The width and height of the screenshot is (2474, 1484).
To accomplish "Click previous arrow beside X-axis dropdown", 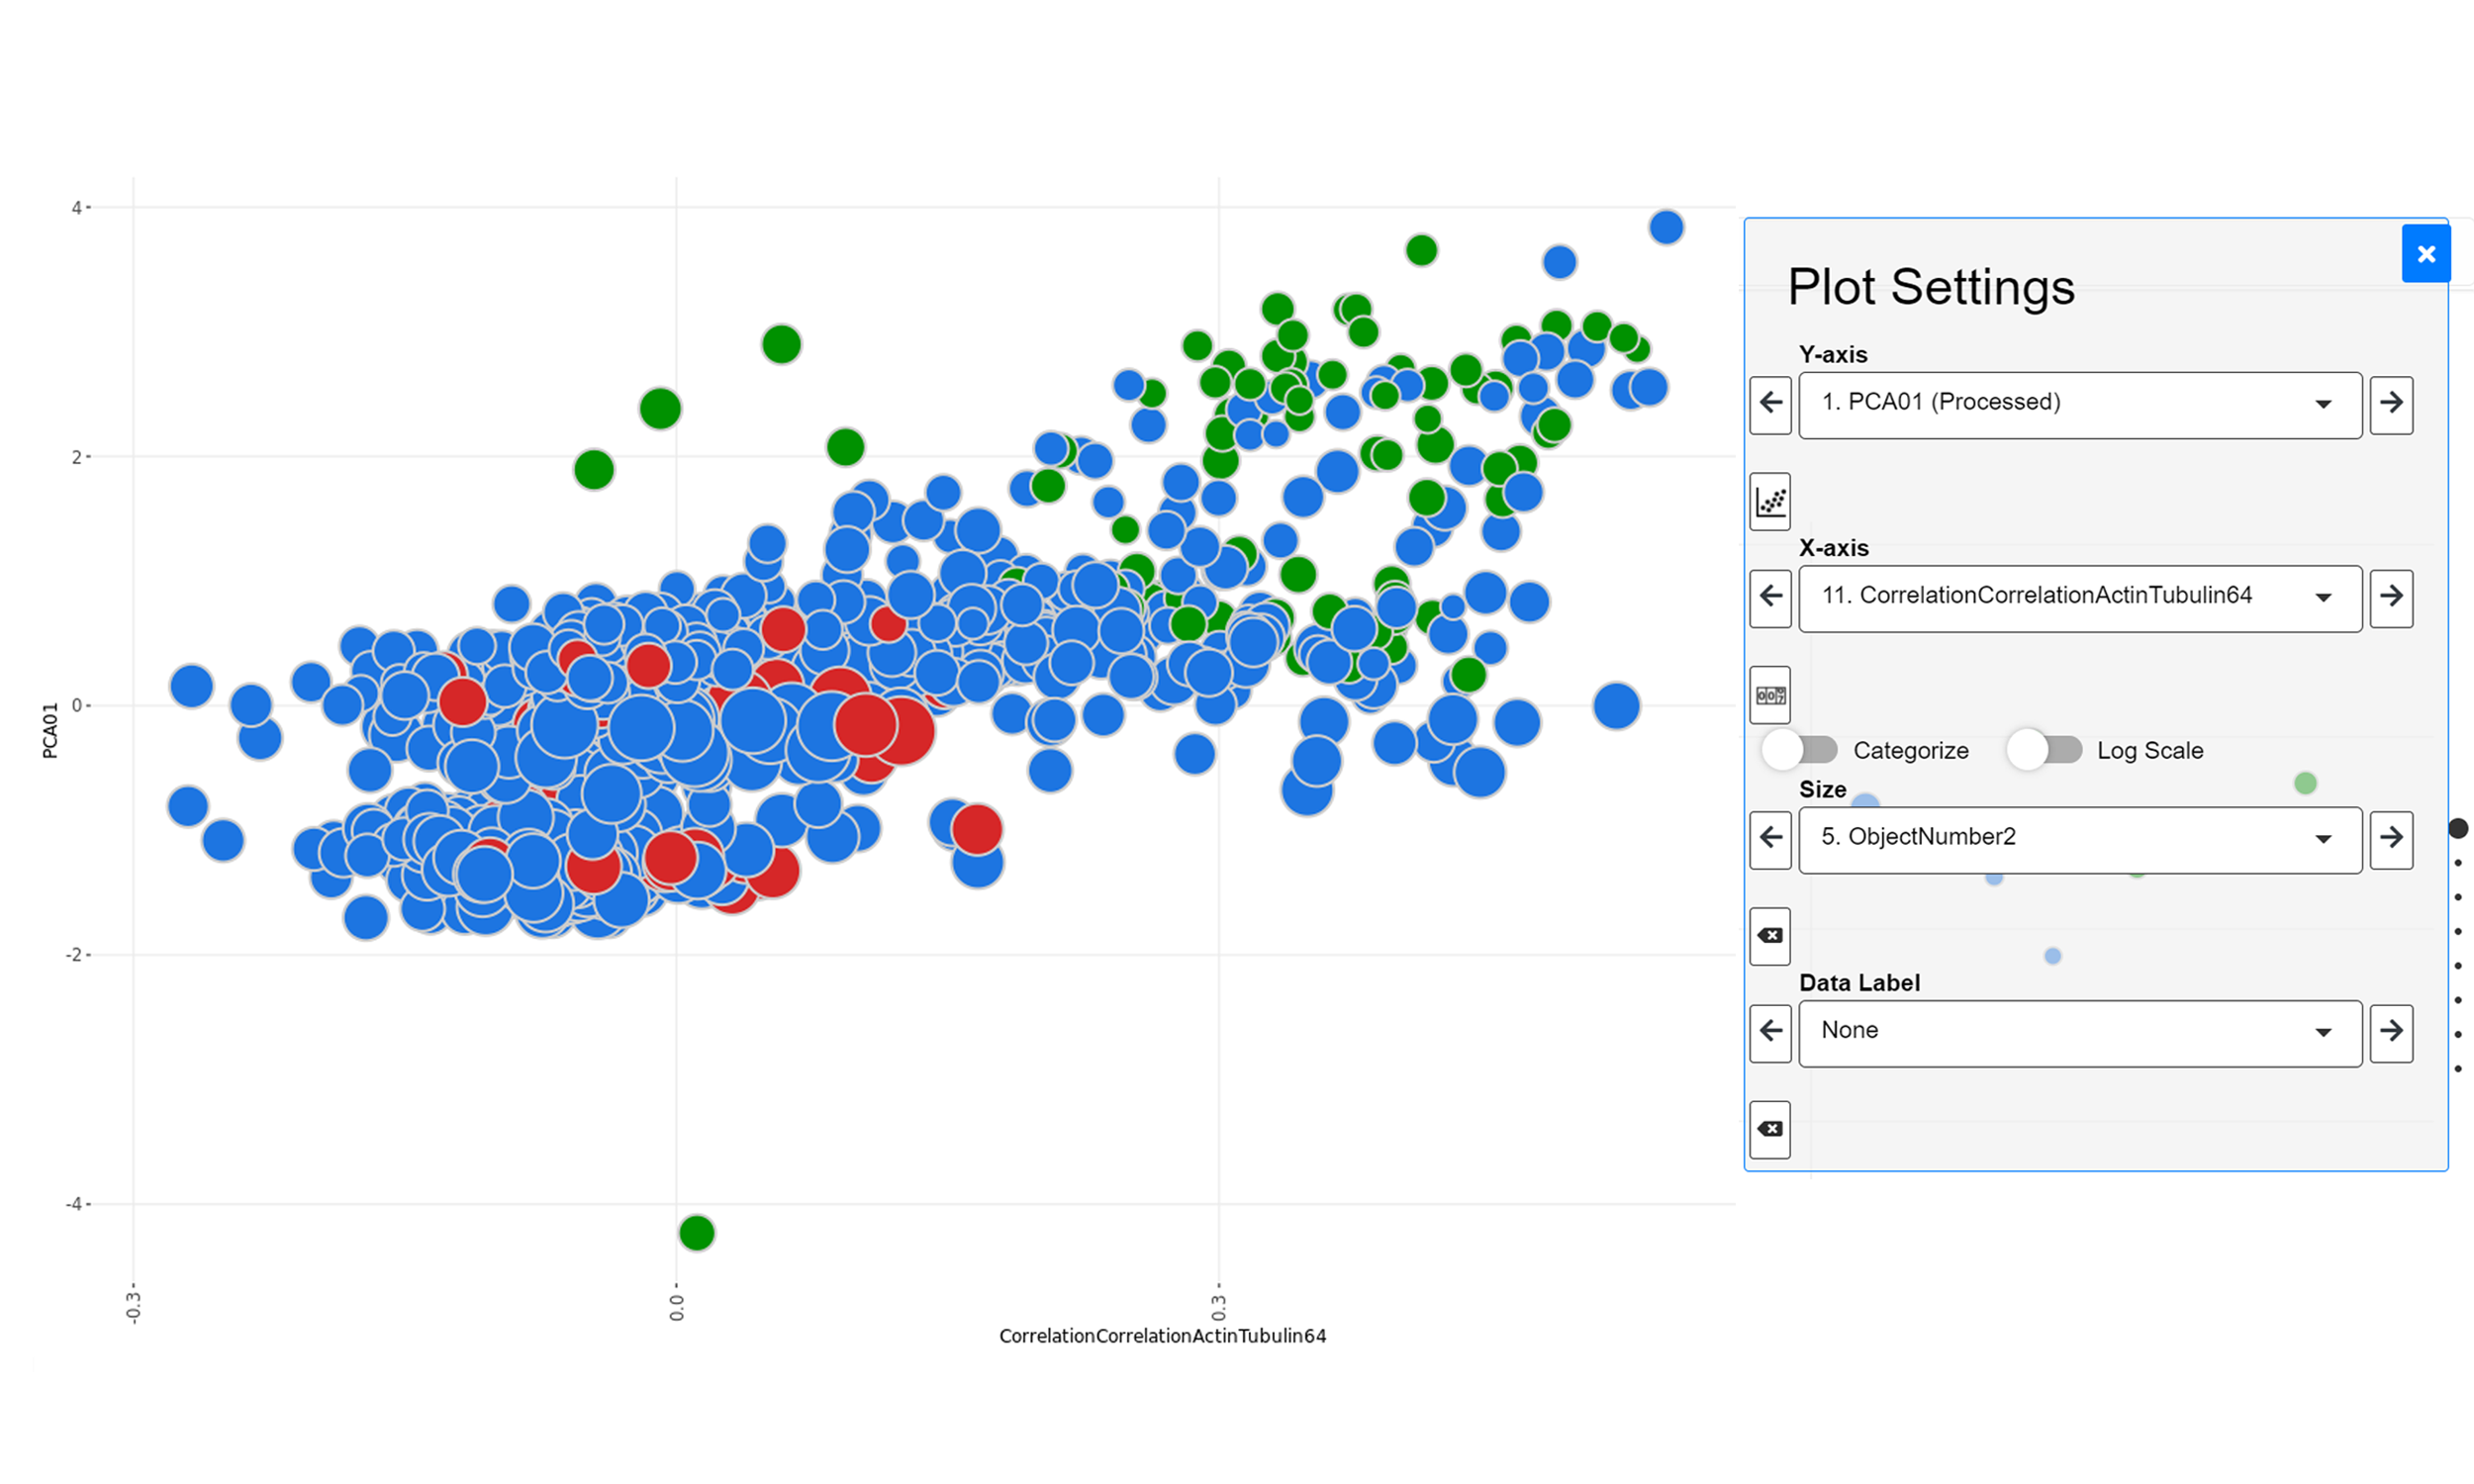I will (1770, 598).
